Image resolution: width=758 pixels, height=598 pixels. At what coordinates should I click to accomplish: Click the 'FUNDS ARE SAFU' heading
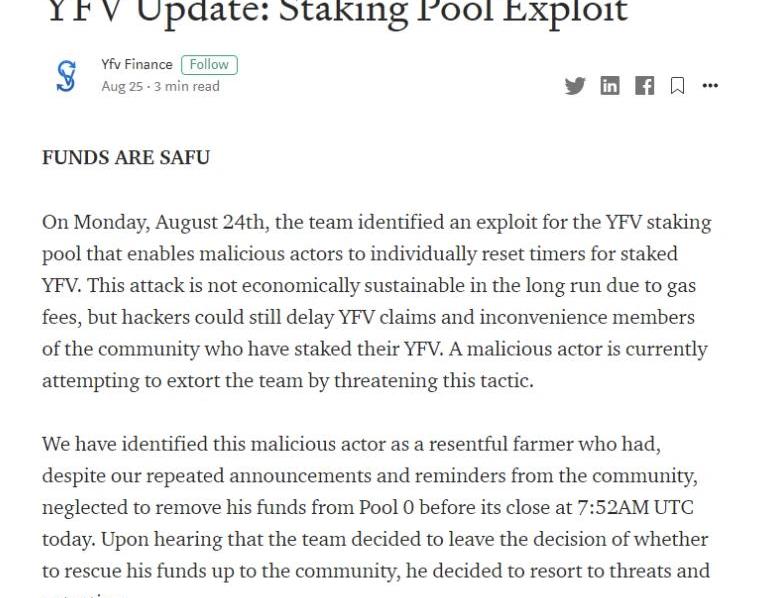coord(126,158)
